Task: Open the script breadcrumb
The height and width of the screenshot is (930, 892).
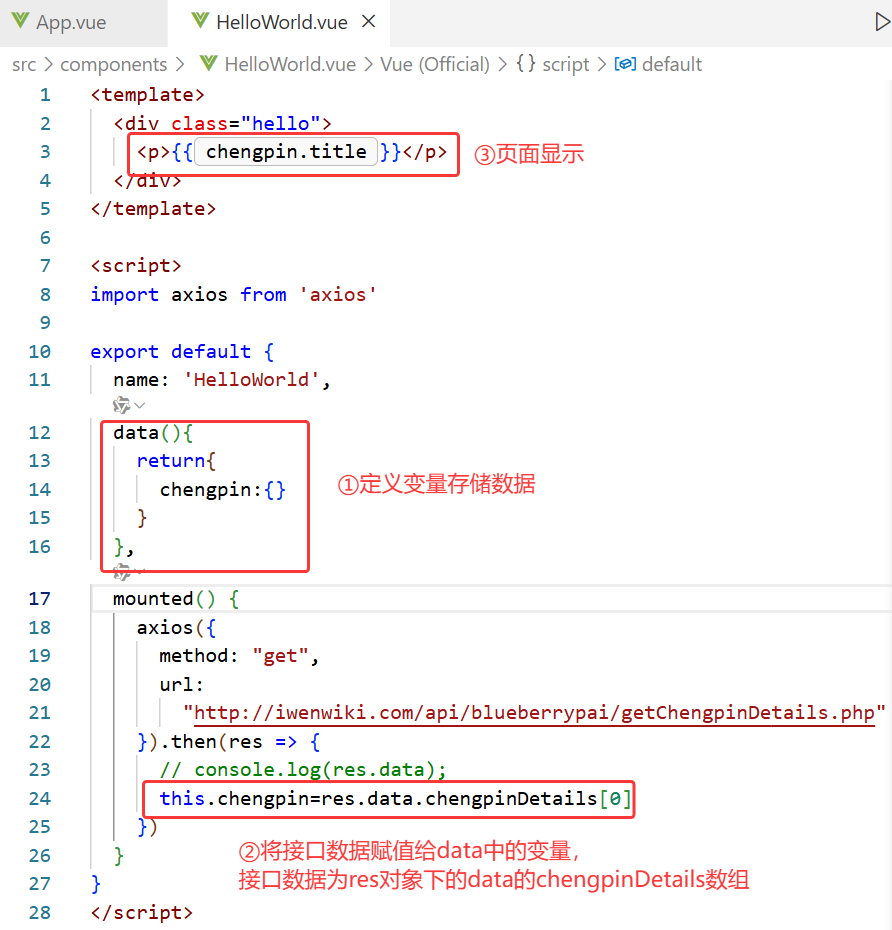Action: point(566,64)
